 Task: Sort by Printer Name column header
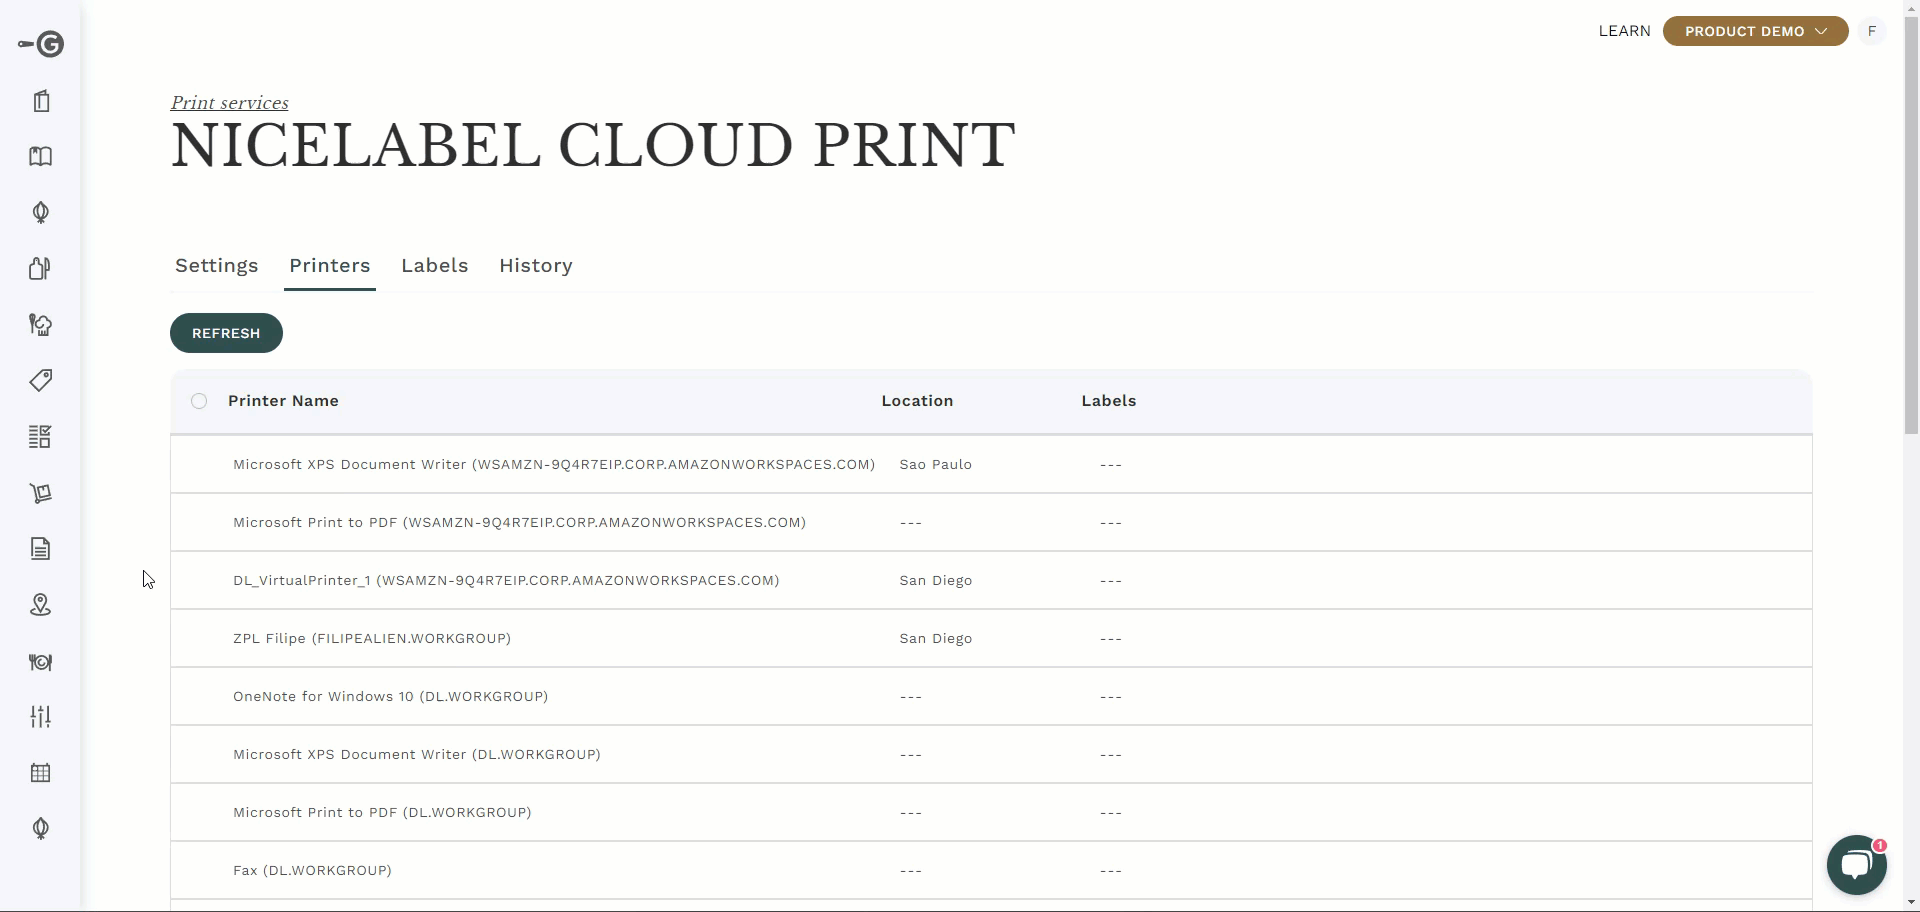tap(283, 401)
